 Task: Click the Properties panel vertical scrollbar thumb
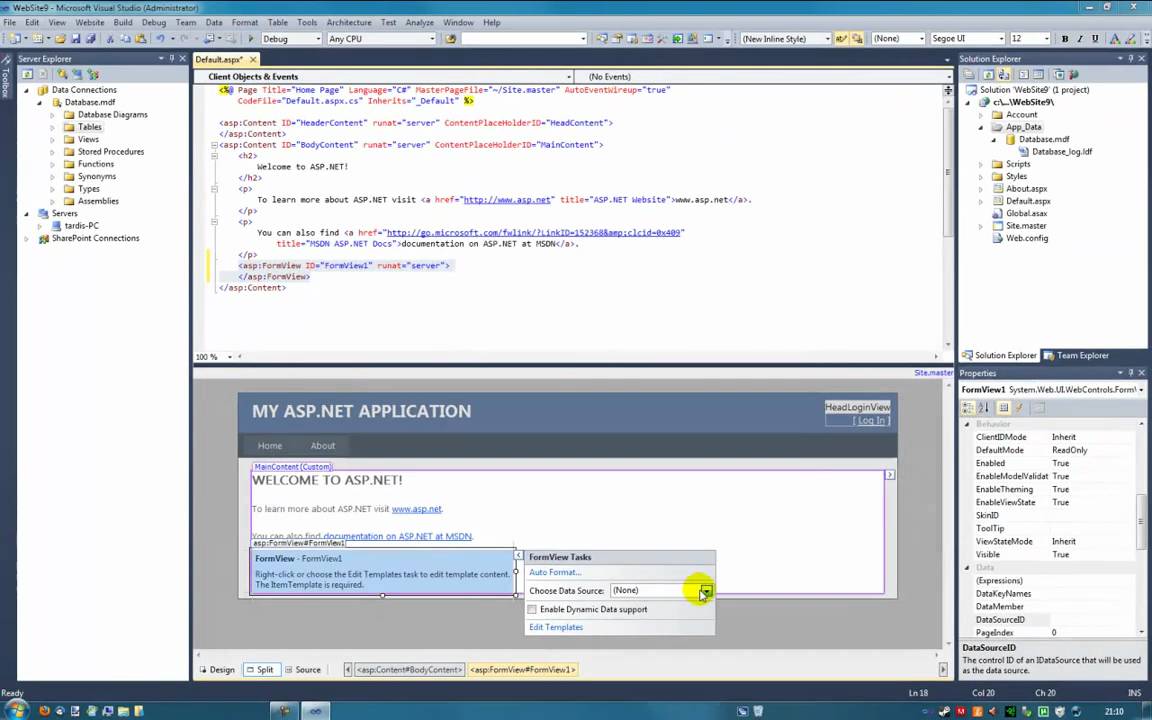pos(1141,522)
